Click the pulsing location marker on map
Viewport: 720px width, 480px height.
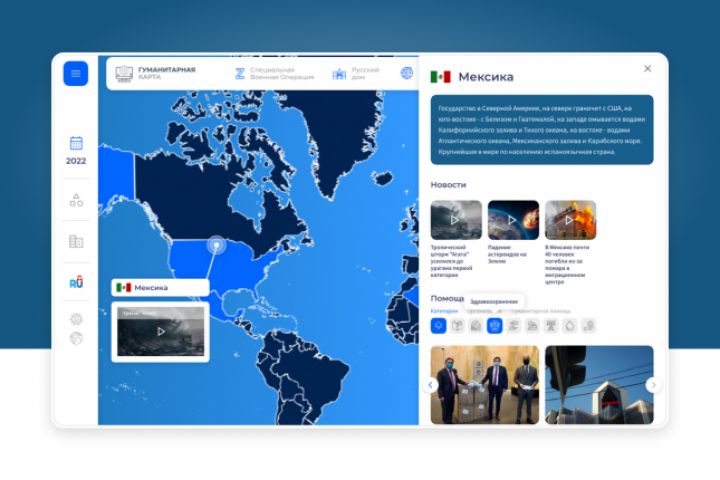click(x=216, y=245)
